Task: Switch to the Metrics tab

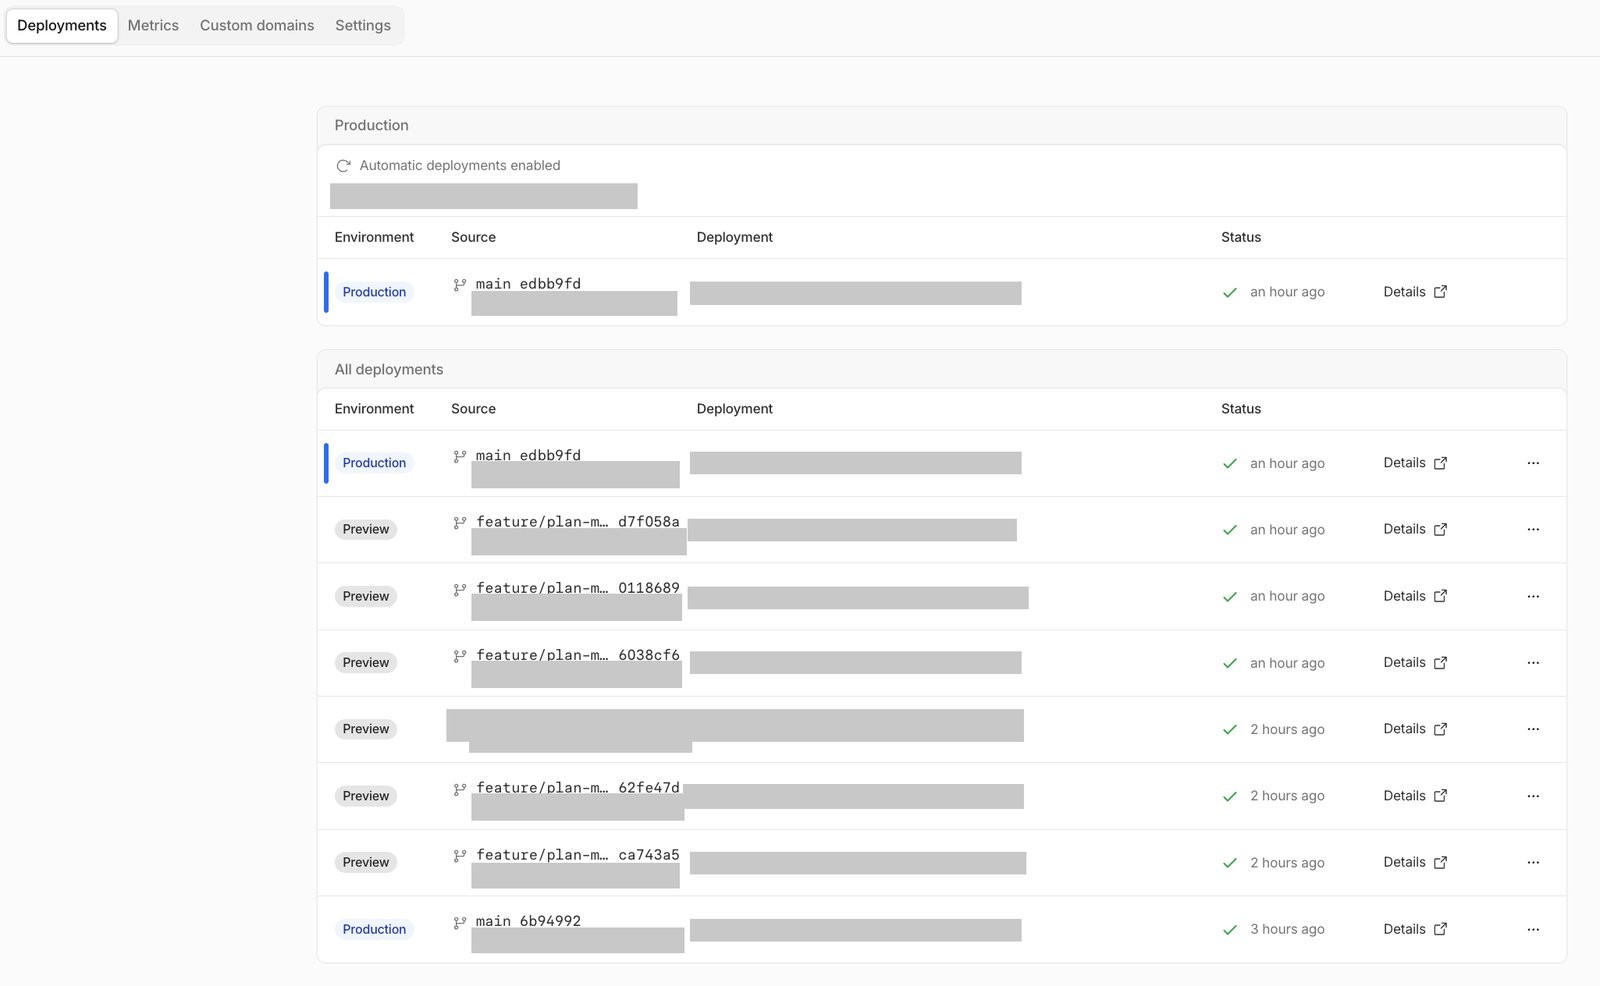Action: (153, 25)
